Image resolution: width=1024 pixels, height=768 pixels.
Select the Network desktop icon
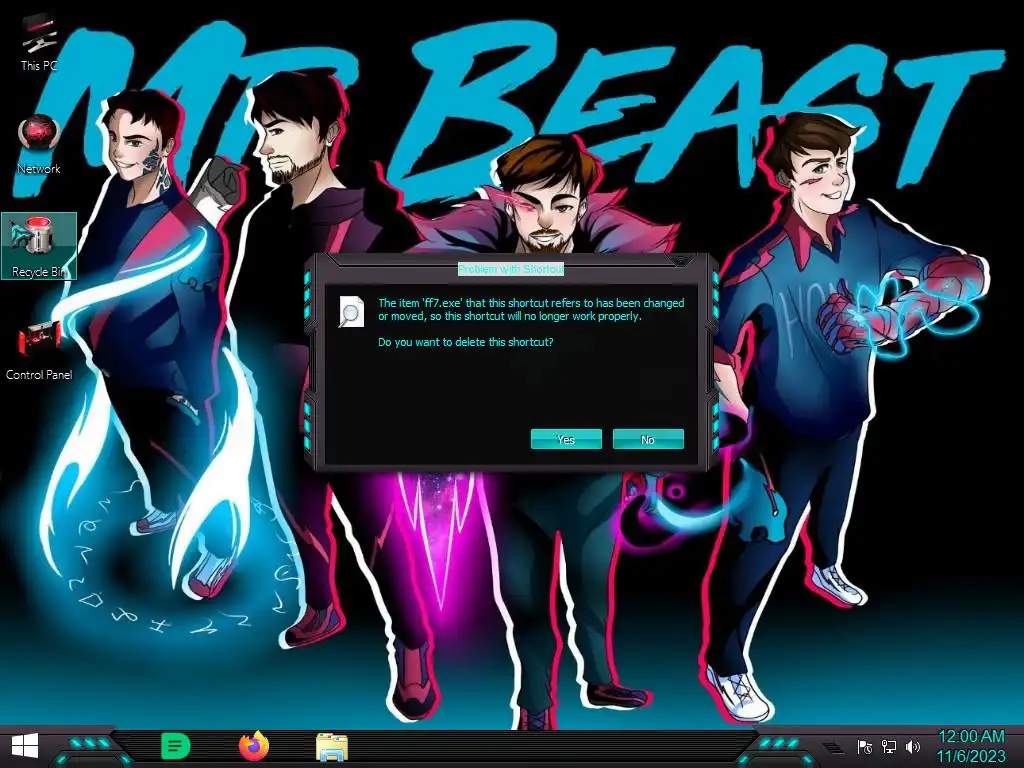(x=39, y=144)
